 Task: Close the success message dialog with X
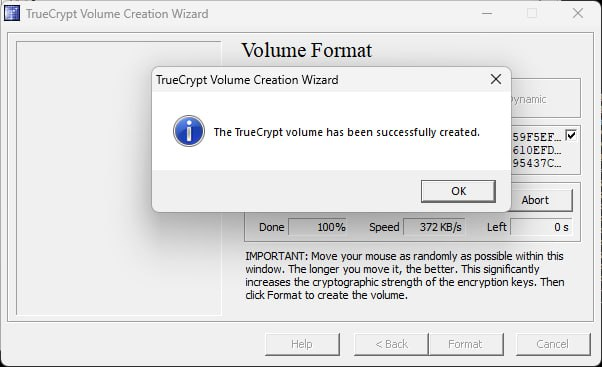pos(496,79)
